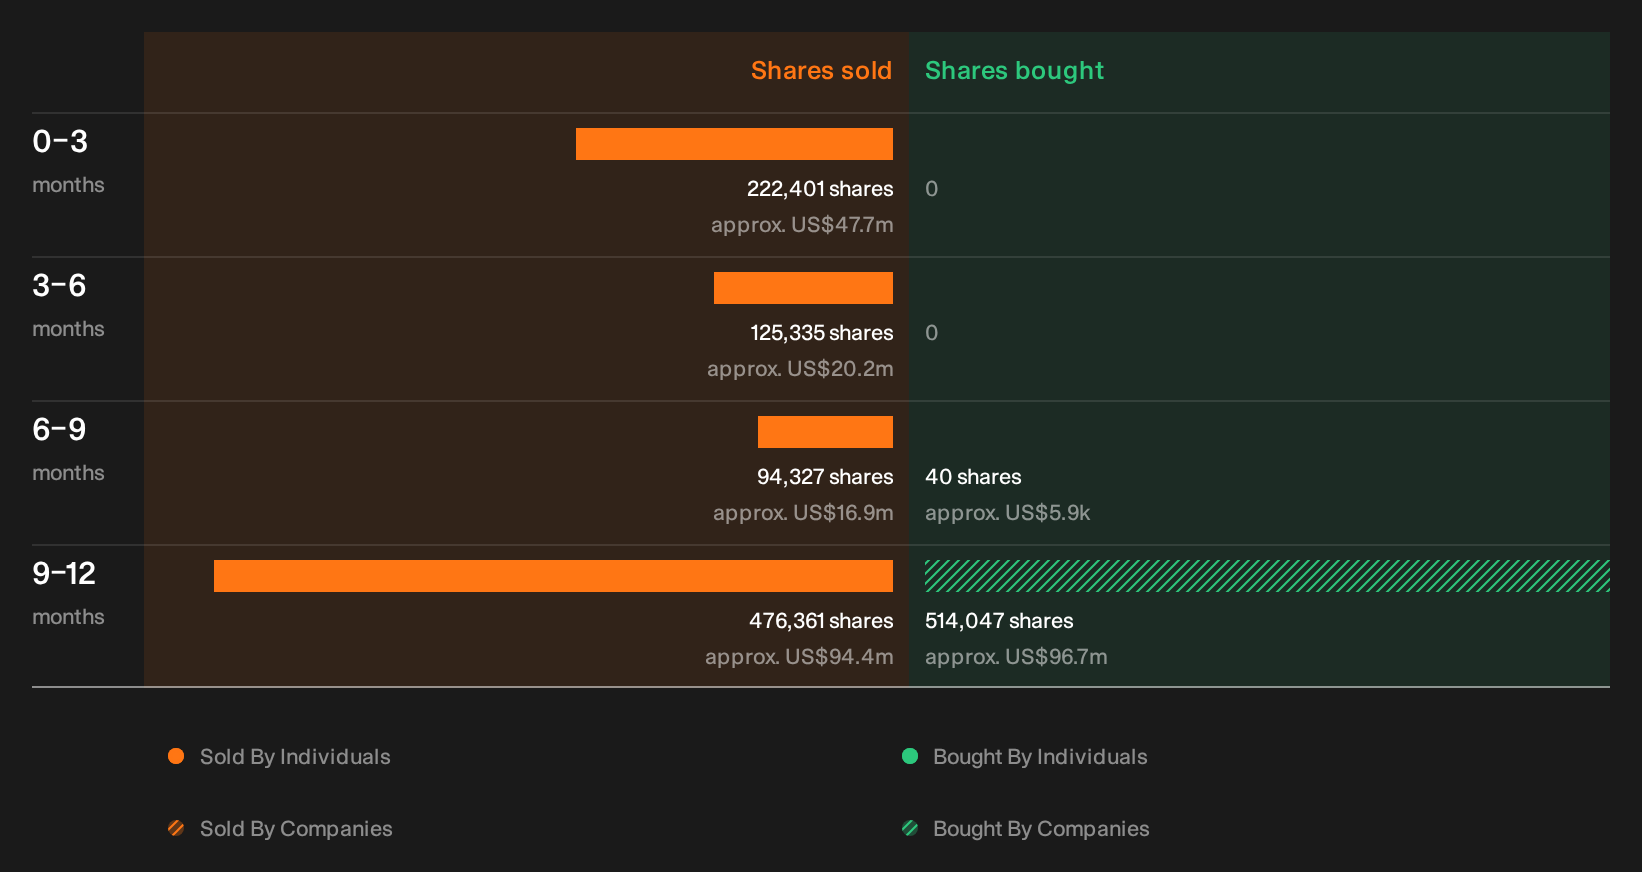Click the striped green bought bar for 9-12 months
Viewport: 1642px width, 872px height.
point(1267,576)
